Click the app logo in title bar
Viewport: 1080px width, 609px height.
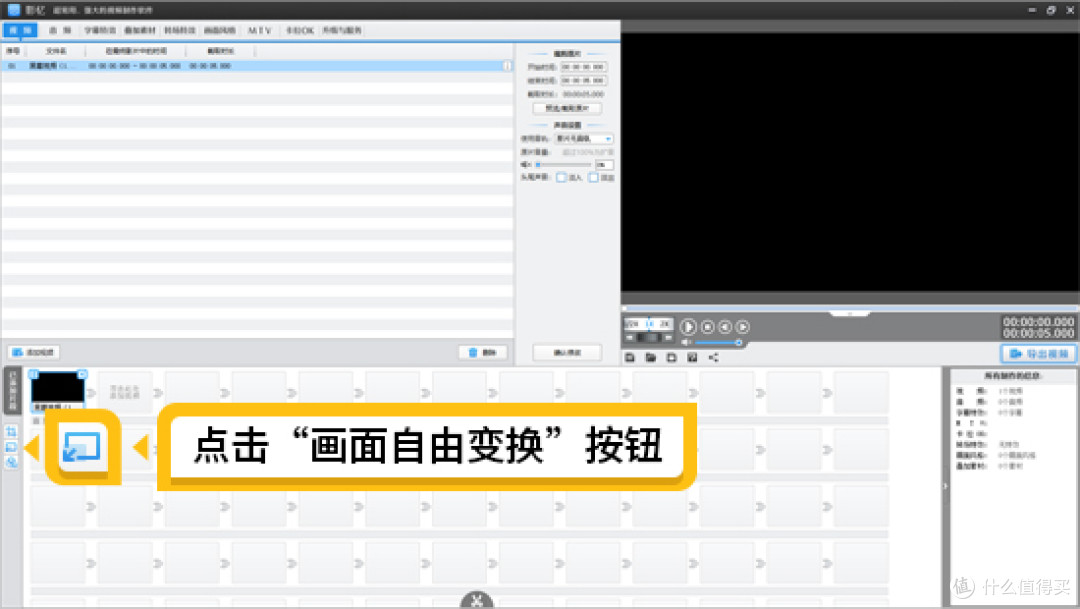click(13, 10)
